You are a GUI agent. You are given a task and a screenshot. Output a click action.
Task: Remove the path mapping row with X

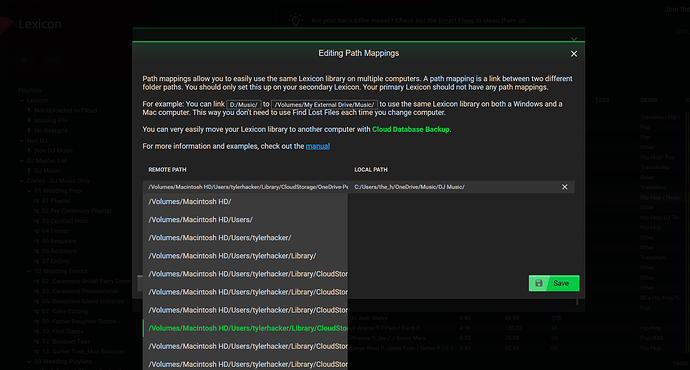click(565, 187)
